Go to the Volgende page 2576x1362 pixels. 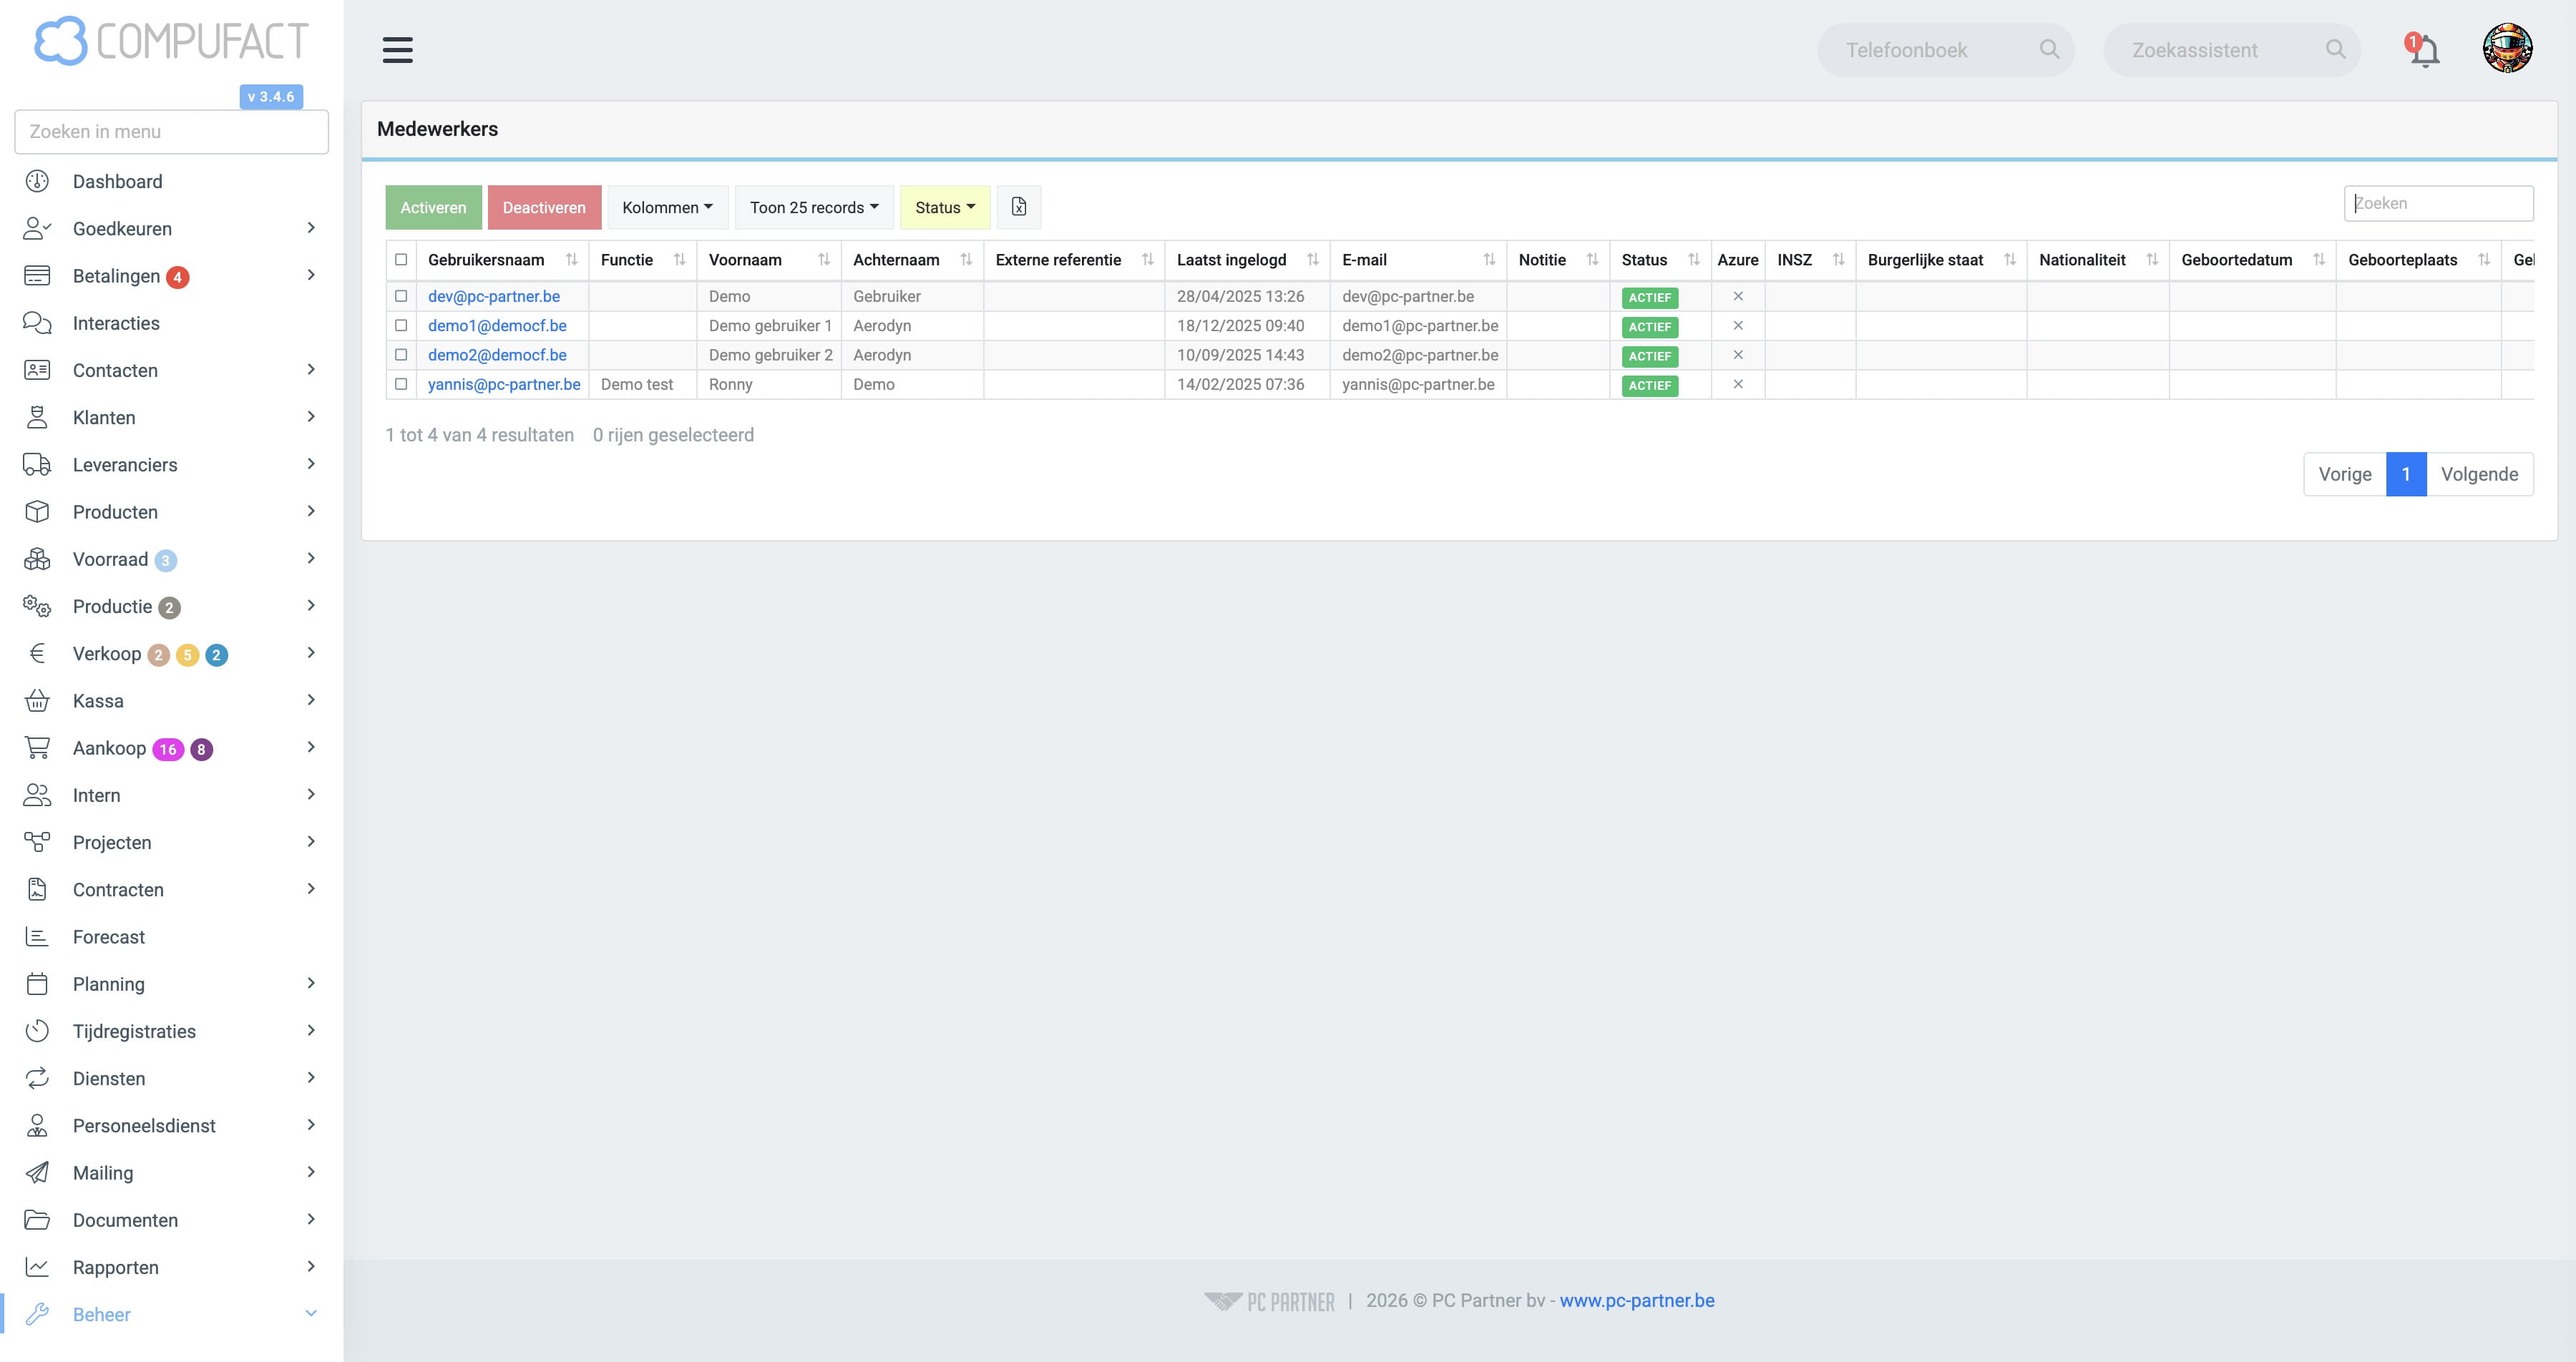point(2480,474)
